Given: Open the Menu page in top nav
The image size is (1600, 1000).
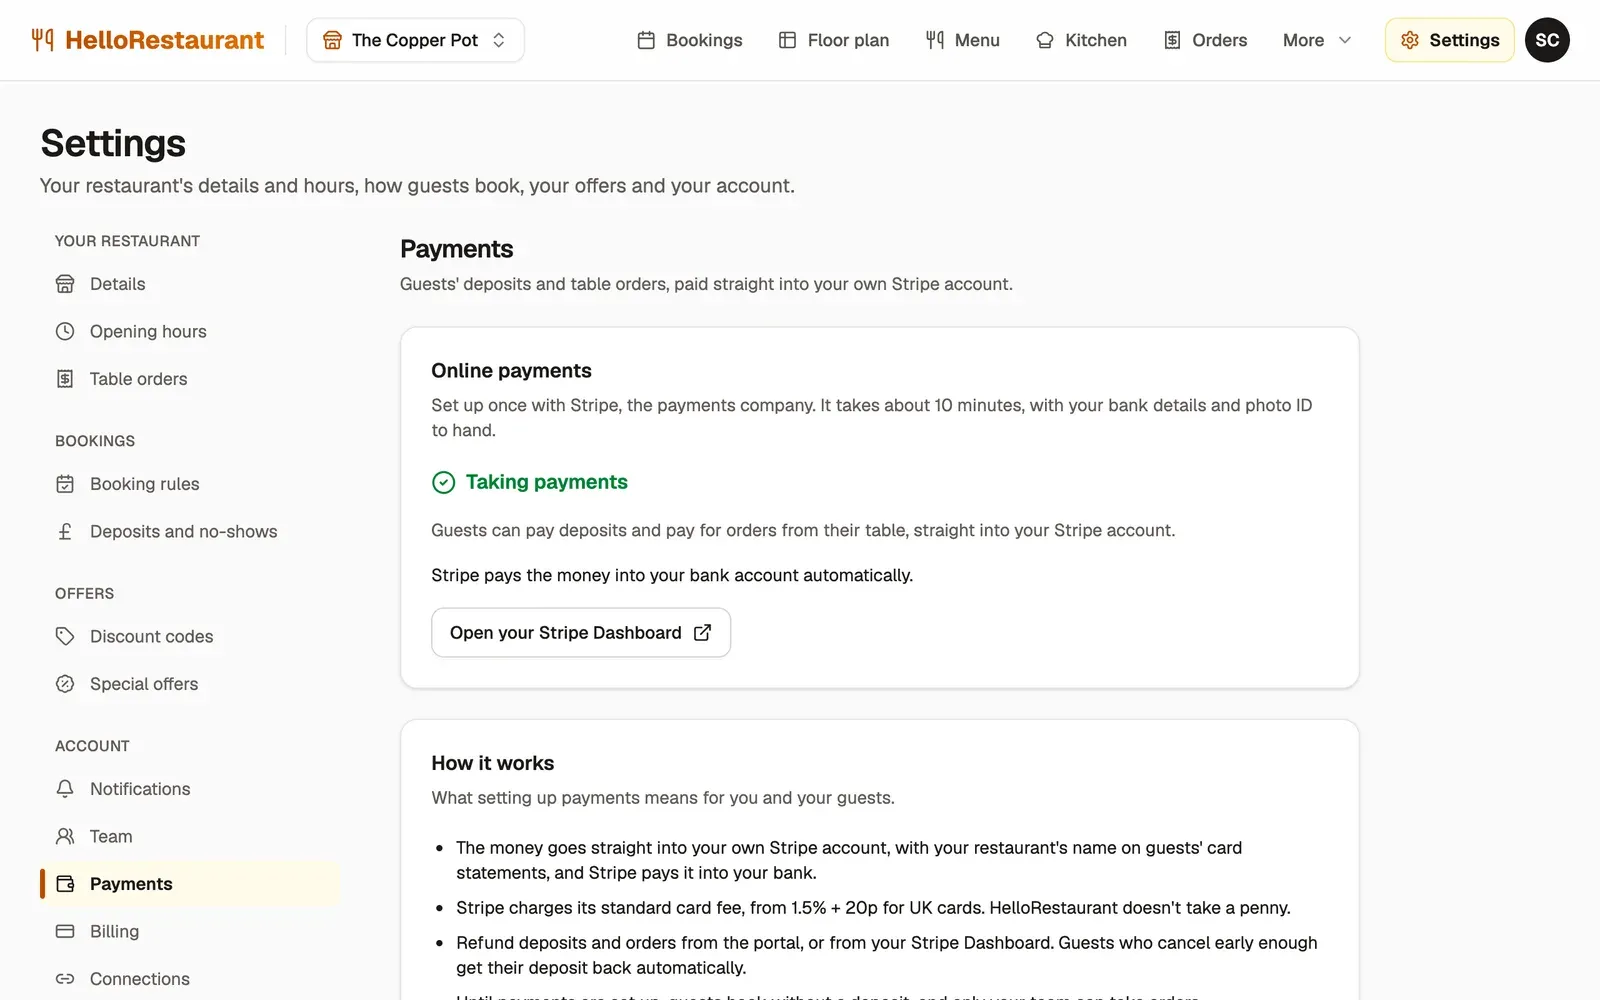Looking at the screenshot, I should click(962, 40).
